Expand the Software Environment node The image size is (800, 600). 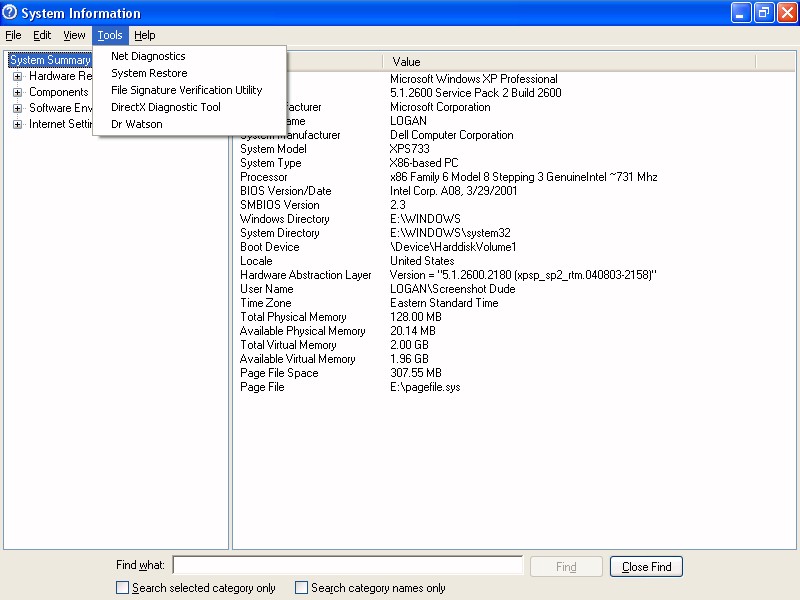click(x=17, y=108)
